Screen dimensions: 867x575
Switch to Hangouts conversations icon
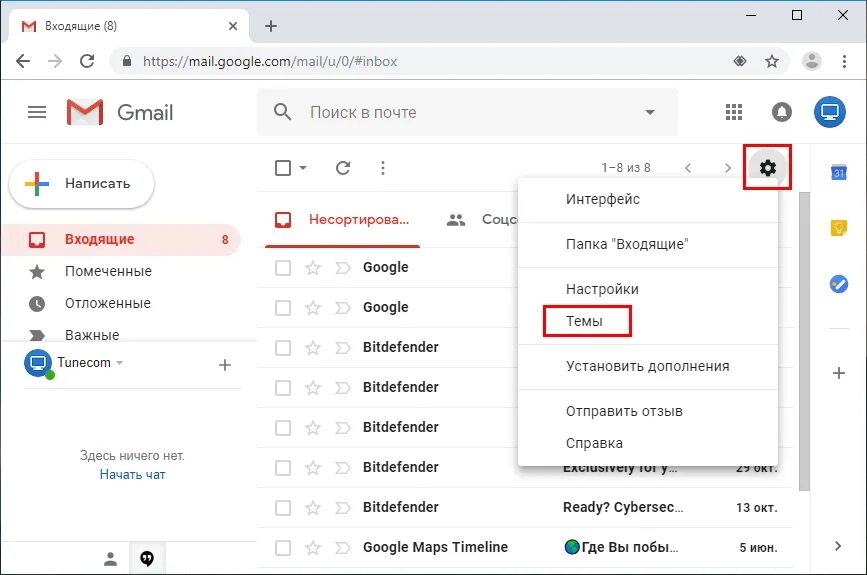pos(147,558)
